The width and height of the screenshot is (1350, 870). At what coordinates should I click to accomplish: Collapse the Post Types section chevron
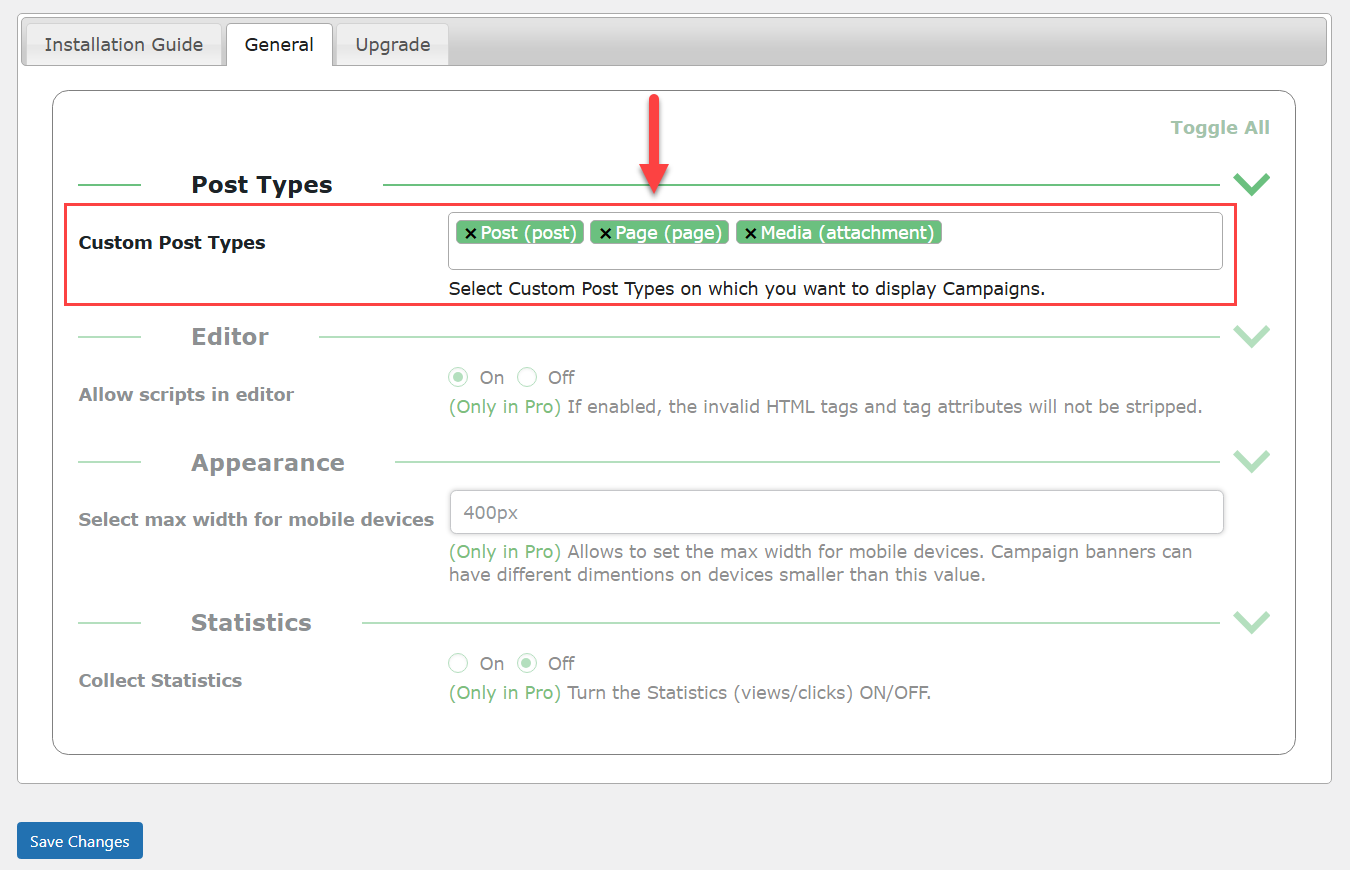click(1251, 184)
